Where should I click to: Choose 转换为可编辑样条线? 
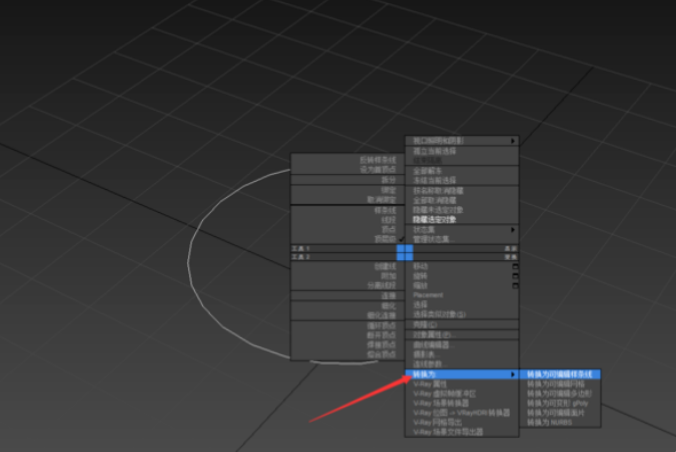(560, 374)
